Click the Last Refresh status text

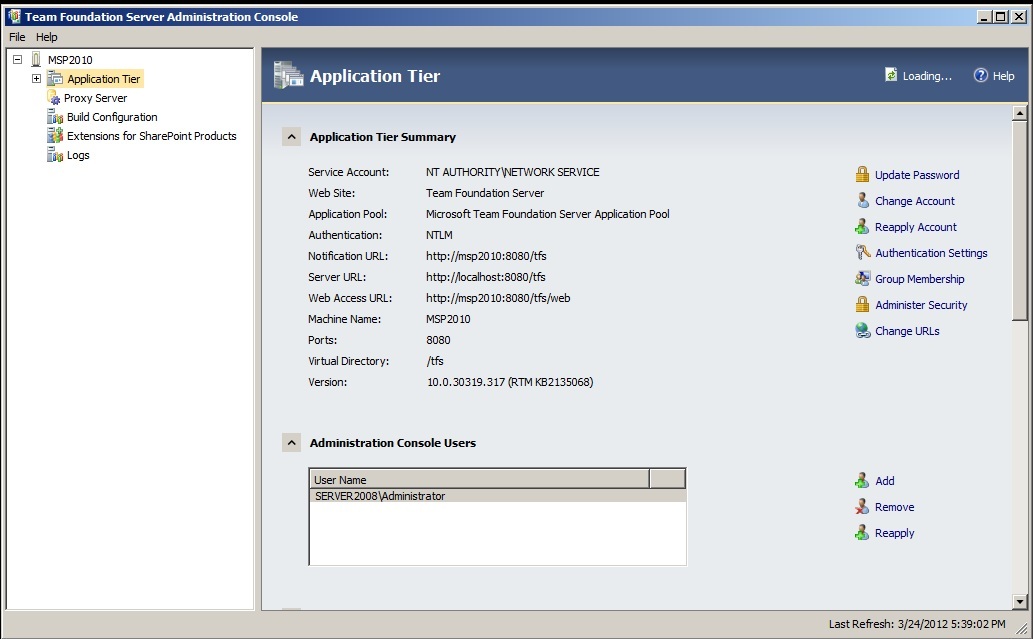(917, 624)
